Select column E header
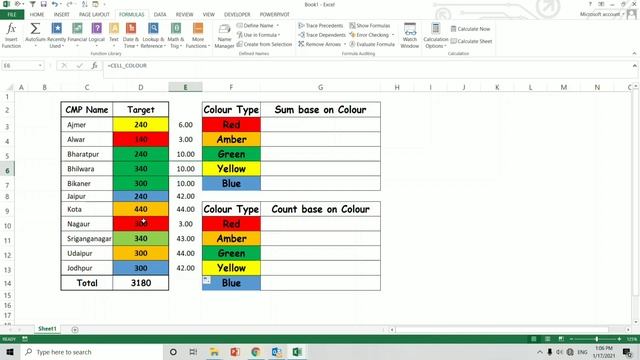Screen dimensions: 640x360 [185, 87]
